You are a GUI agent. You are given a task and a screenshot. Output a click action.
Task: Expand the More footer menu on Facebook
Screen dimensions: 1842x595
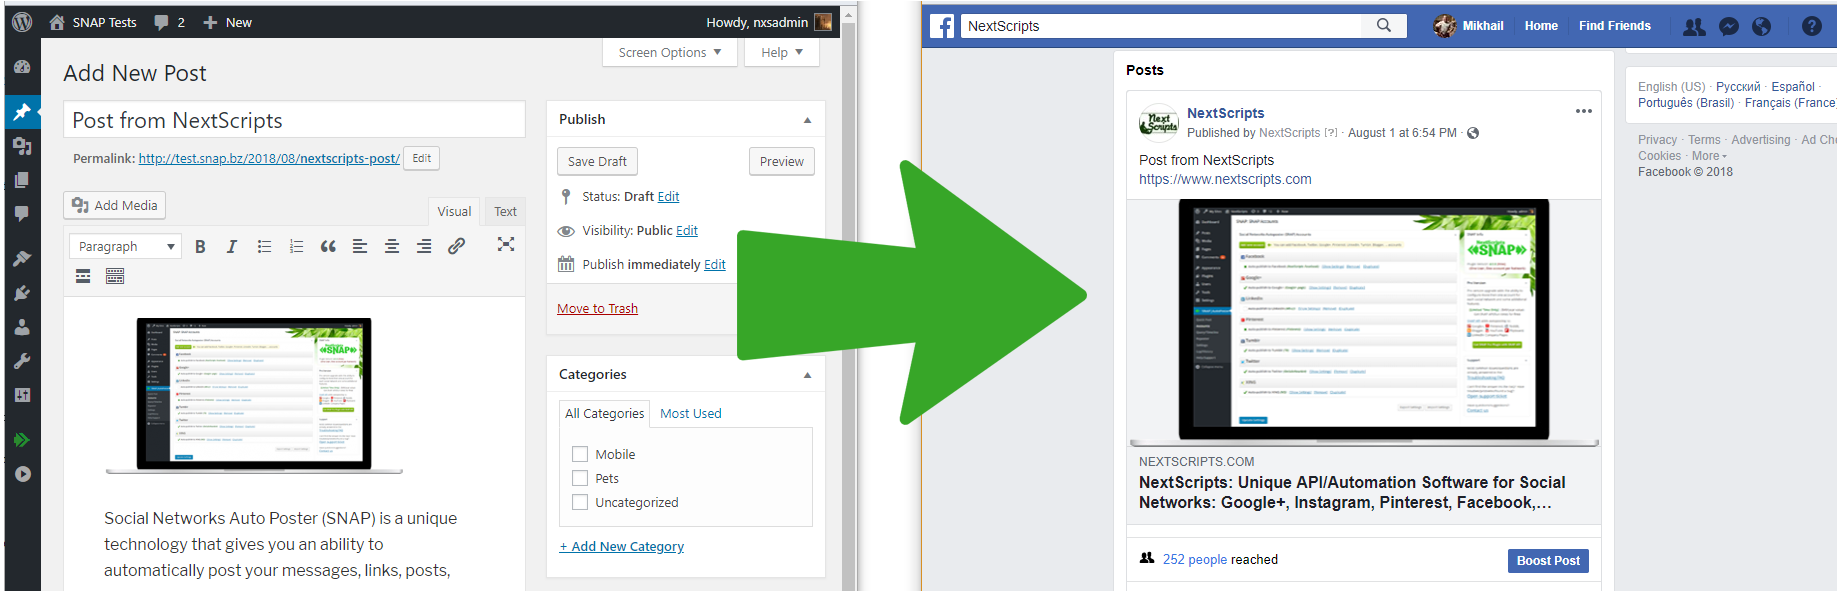(1709, 156)
